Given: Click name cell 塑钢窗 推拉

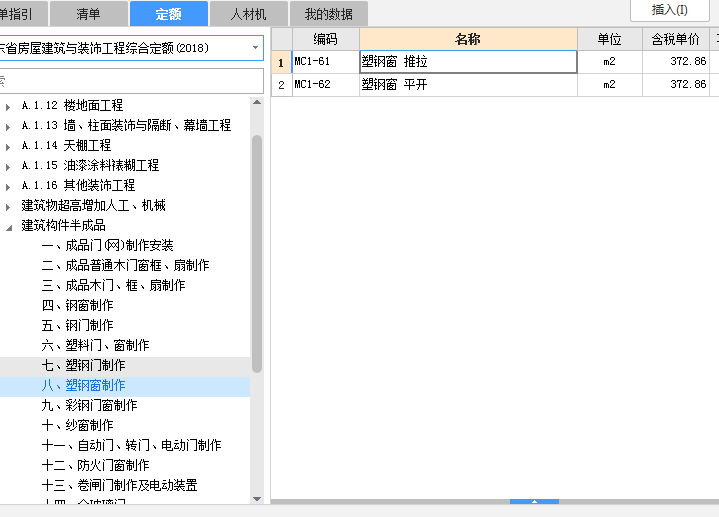Looking at the screenshot, I should (x=468, y=62).
